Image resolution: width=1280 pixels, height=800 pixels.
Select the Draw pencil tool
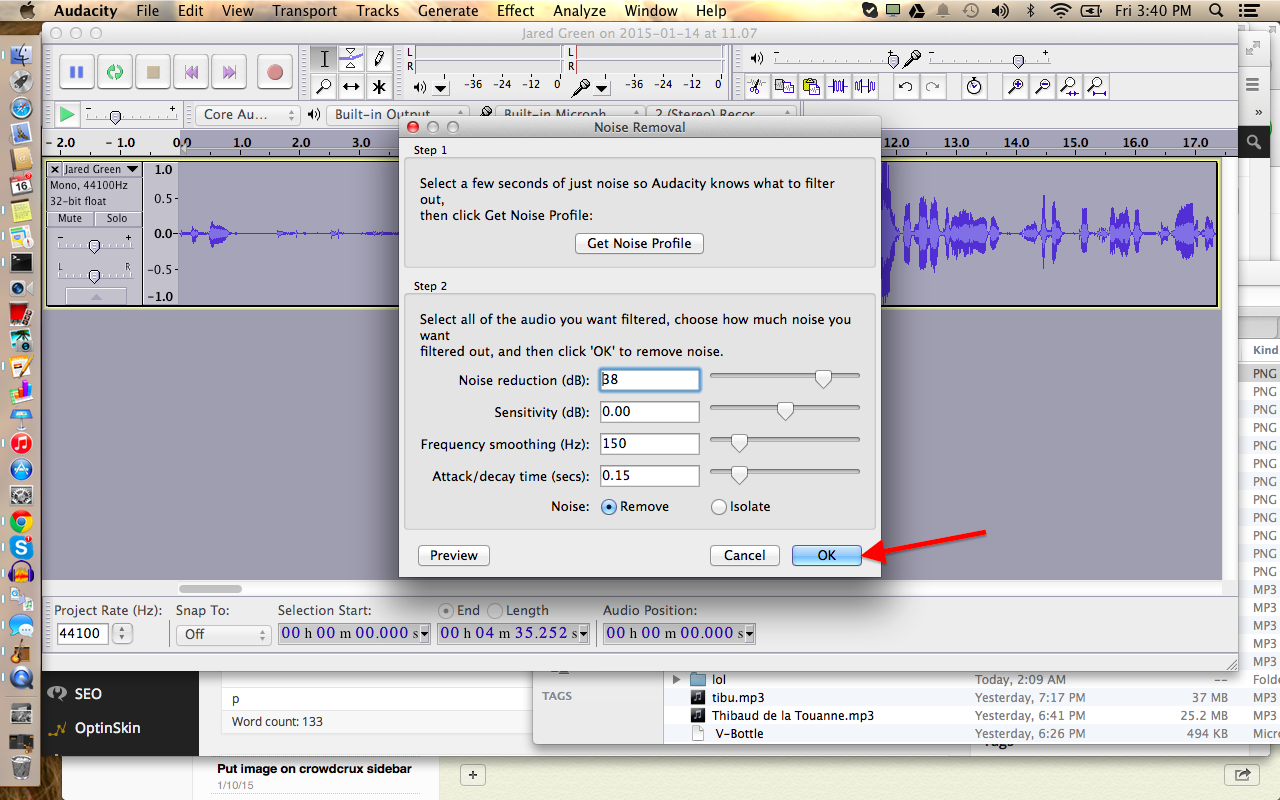click(x=379, y=58)
